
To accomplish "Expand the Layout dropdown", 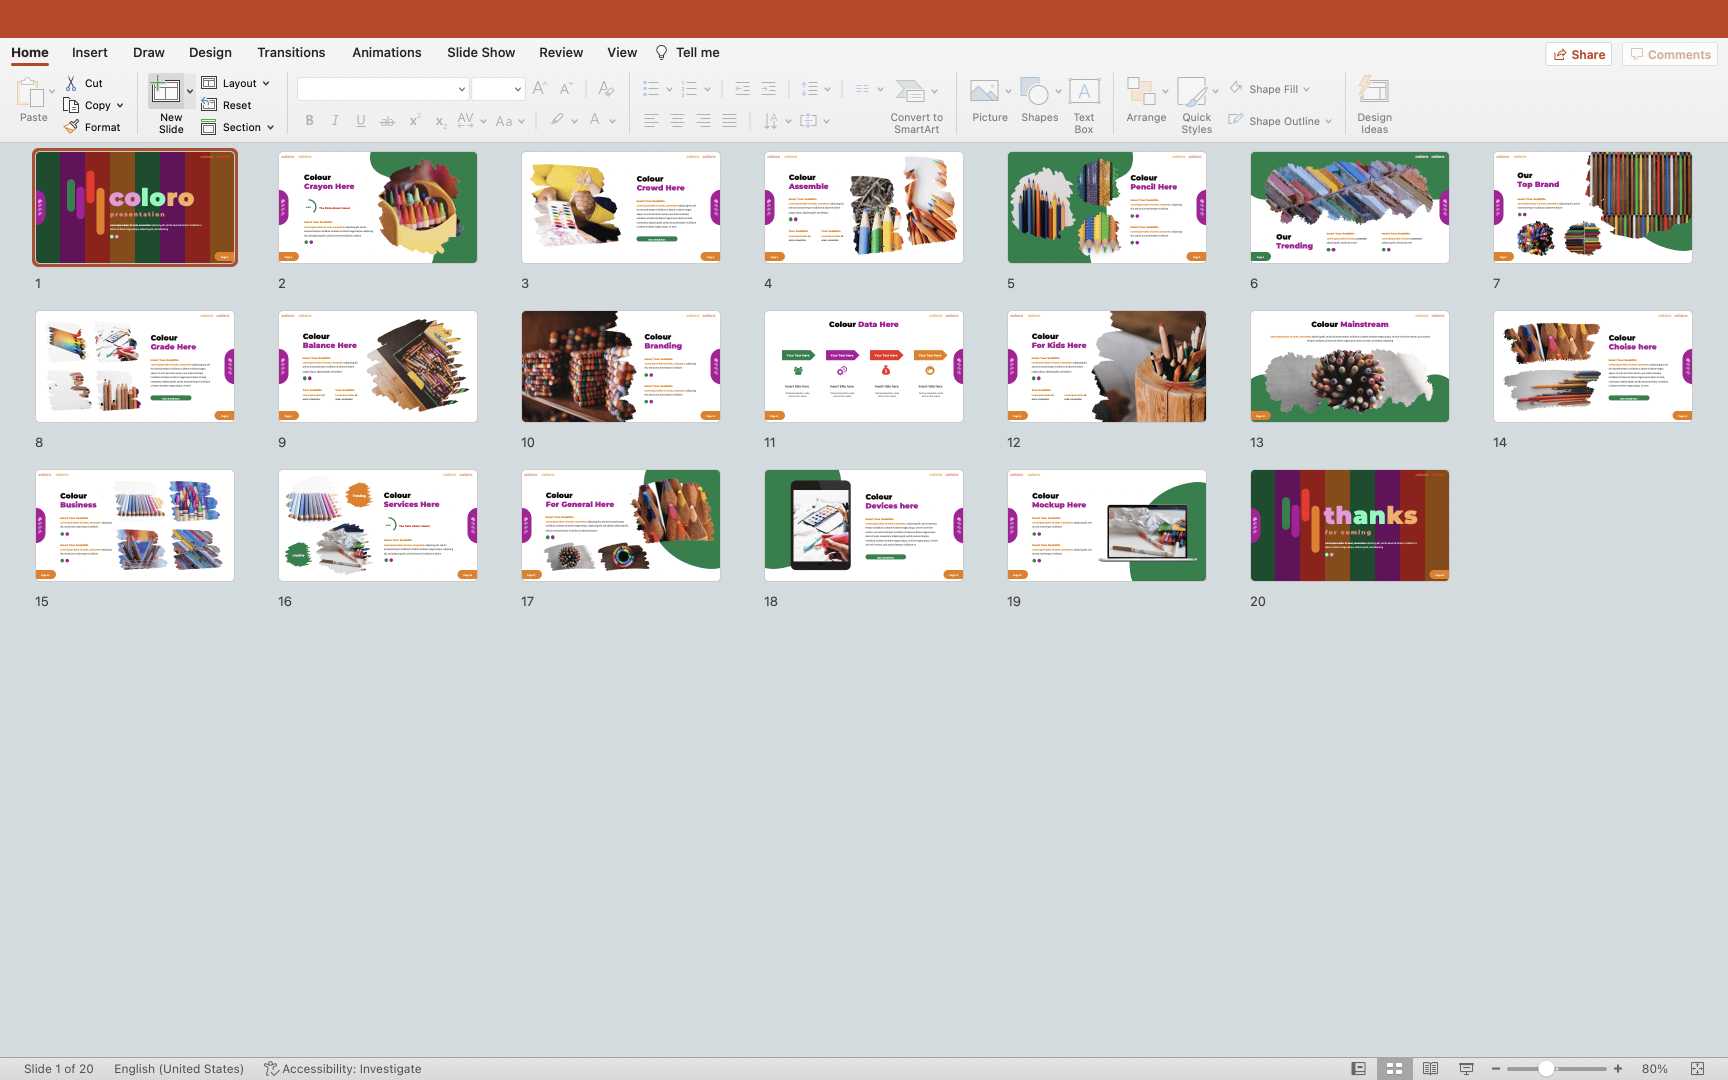I will tap(266, 84).
